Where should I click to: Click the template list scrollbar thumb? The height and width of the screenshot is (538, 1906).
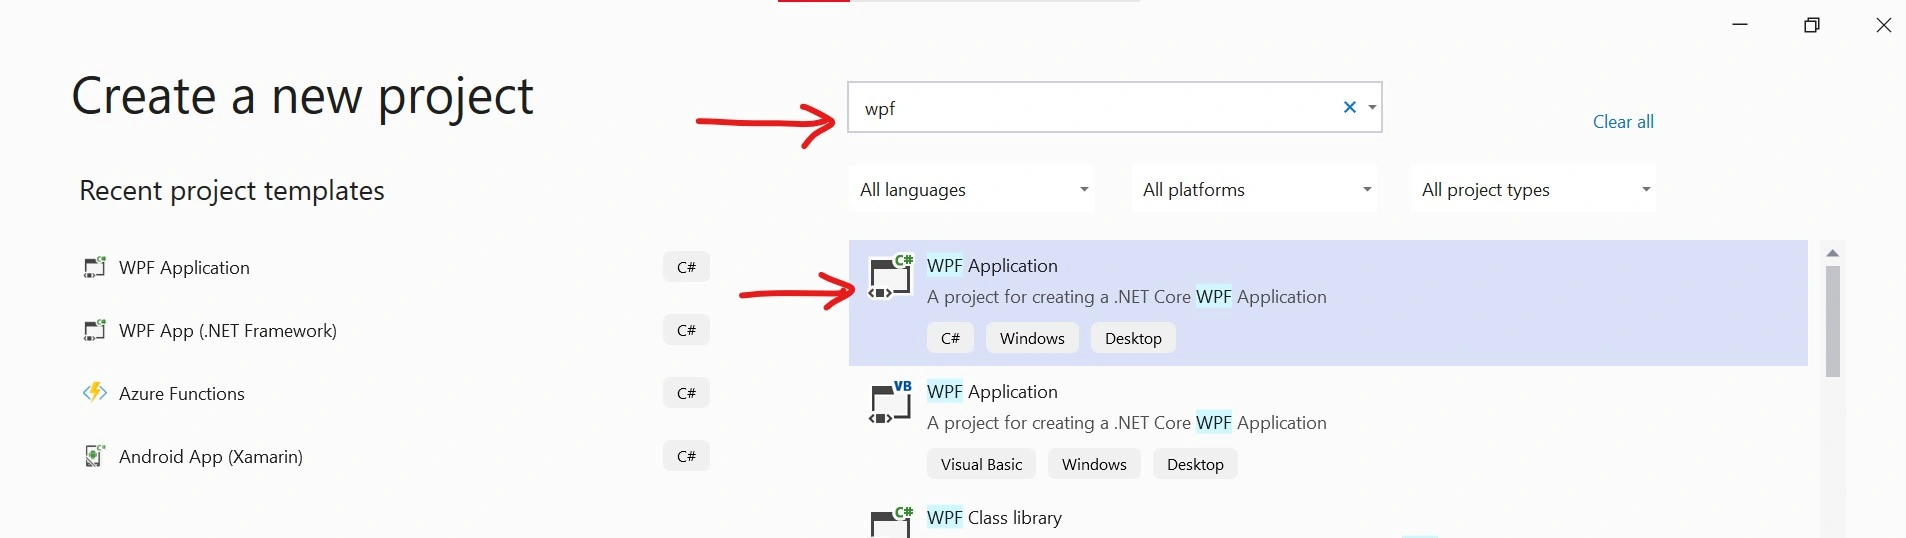pos(1833,322)
